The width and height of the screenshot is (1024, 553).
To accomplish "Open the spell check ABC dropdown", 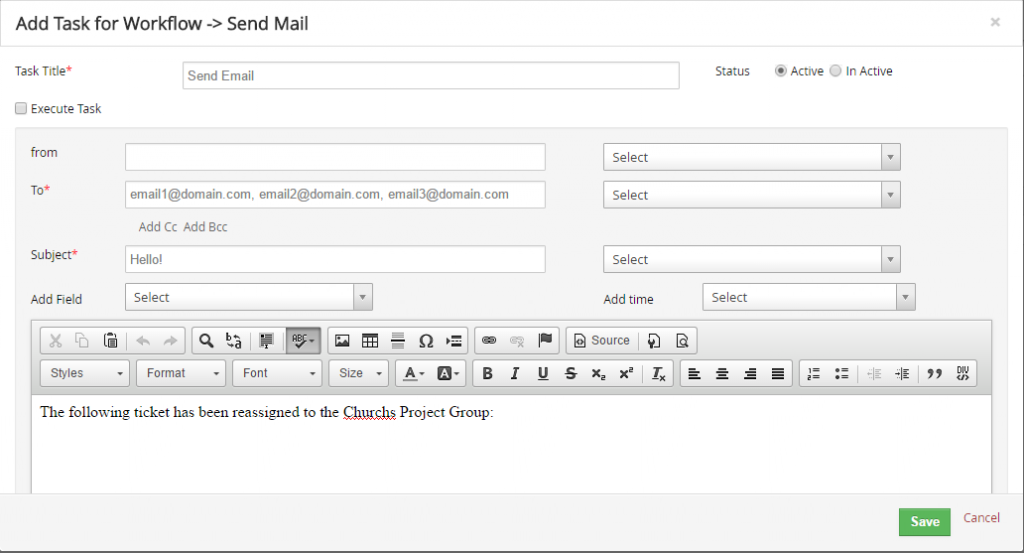I will click(x=303, y=341).
